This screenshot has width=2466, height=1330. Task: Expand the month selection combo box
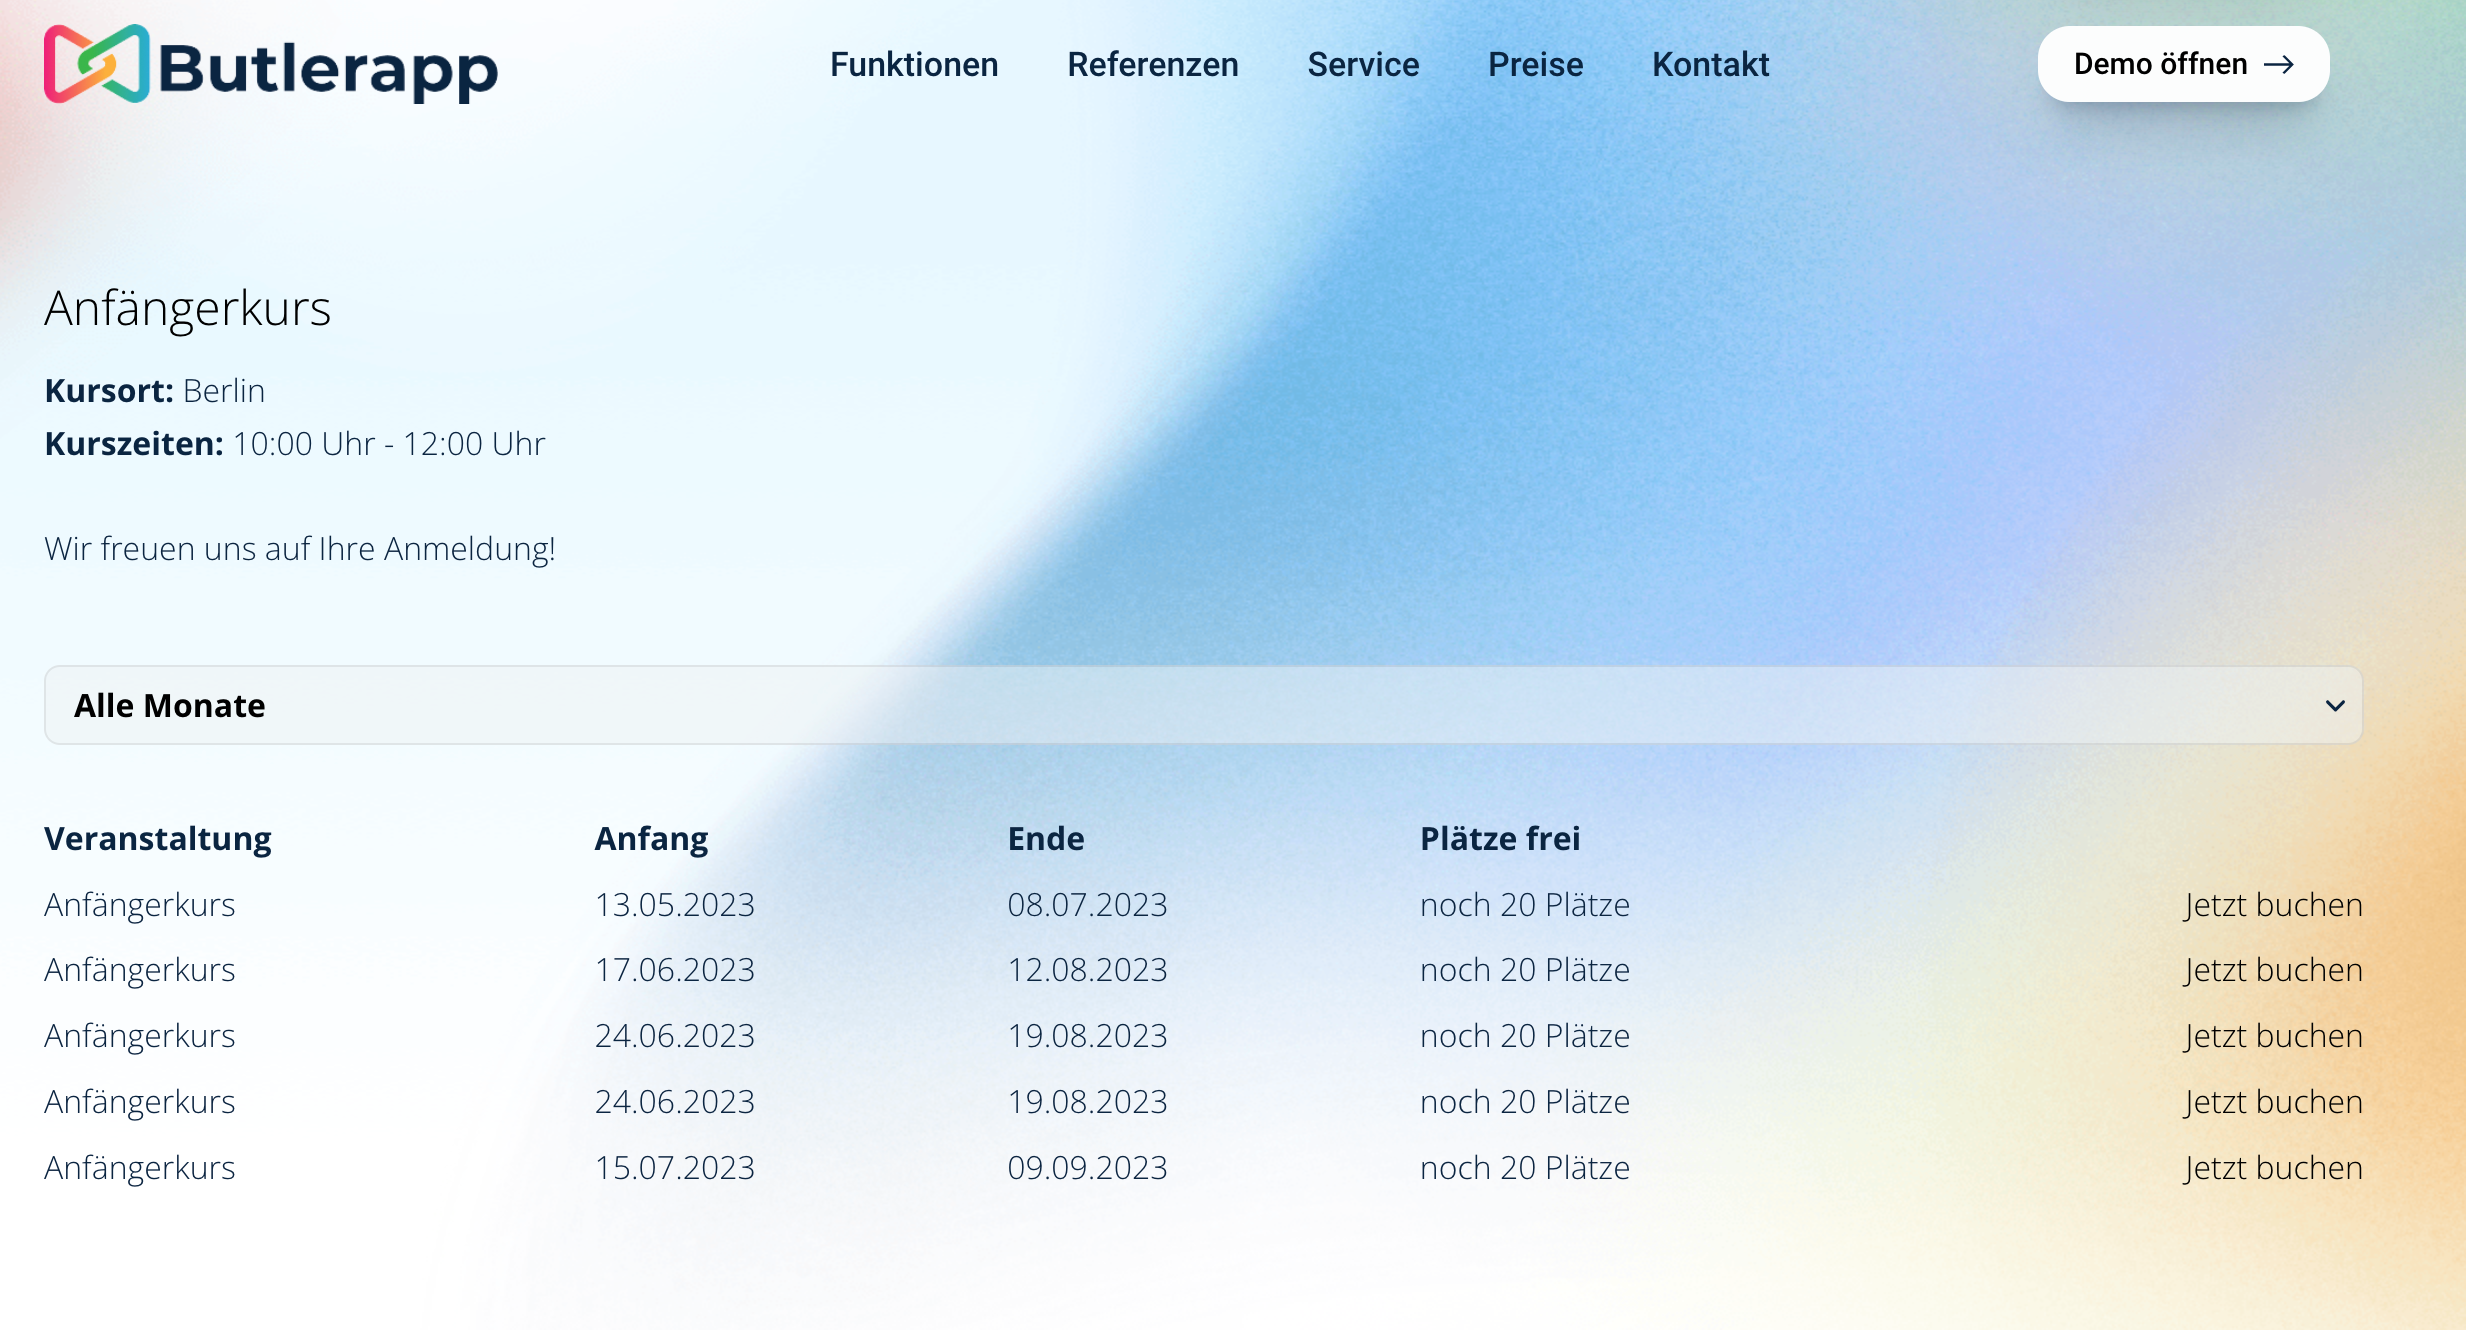click(x=1200, y=705)
